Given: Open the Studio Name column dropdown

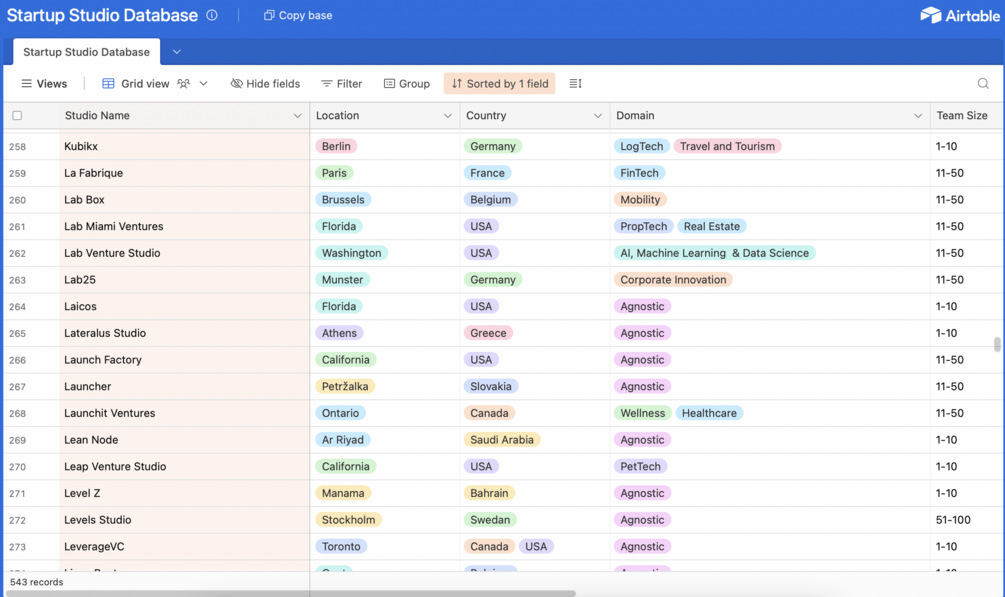Looking at the screenshot, I should (297, 115).
